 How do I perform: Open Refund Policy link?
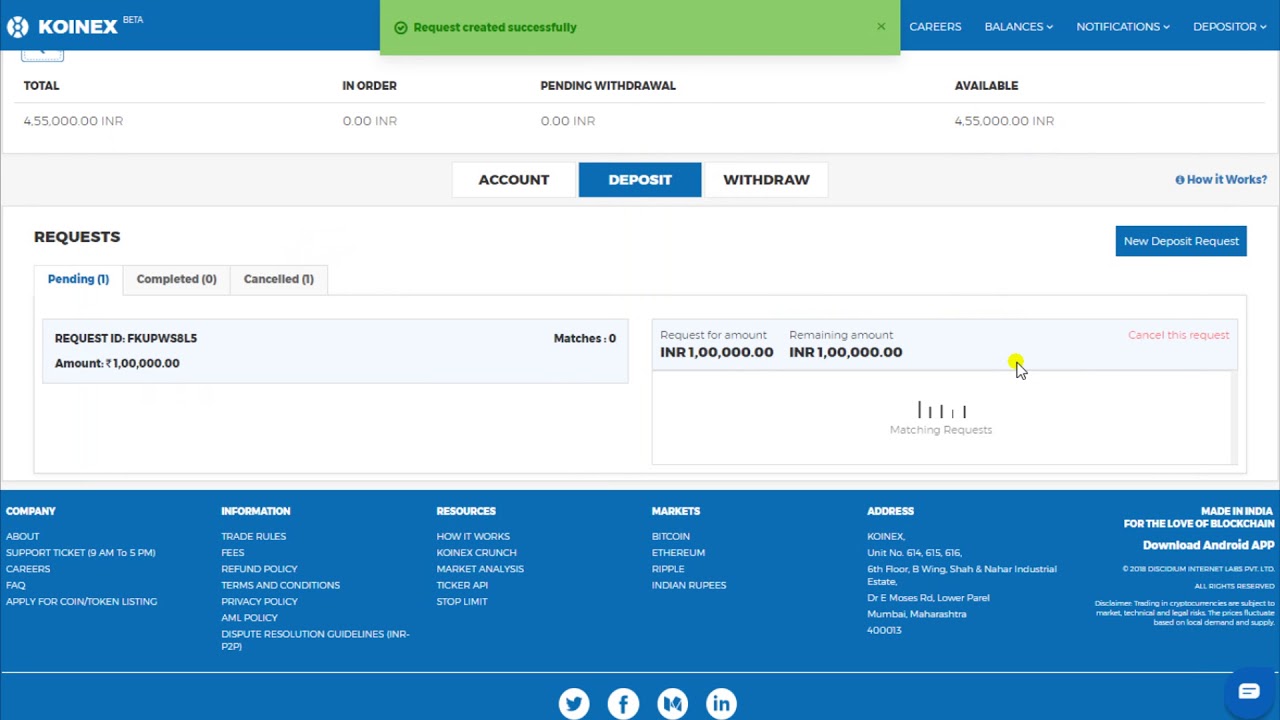click(x=259, y=569)
